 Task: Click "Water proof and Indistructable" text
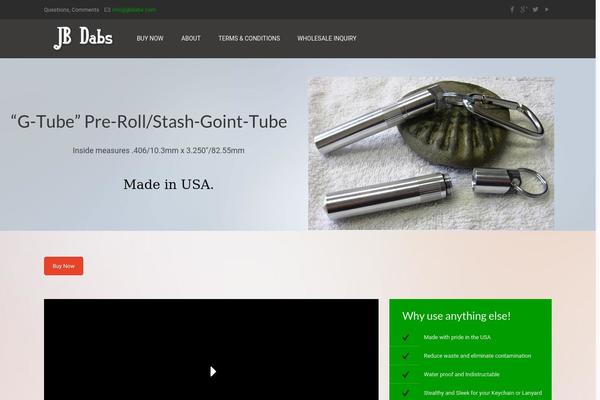(461, 374)
